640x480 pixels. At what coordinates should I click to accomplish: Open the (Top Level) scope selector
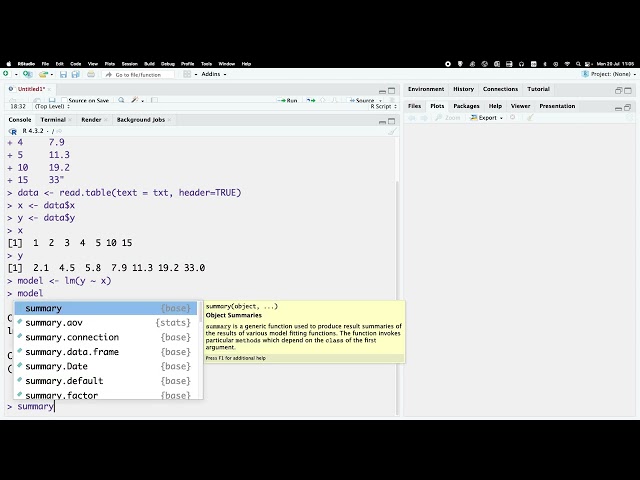[52, 107]
